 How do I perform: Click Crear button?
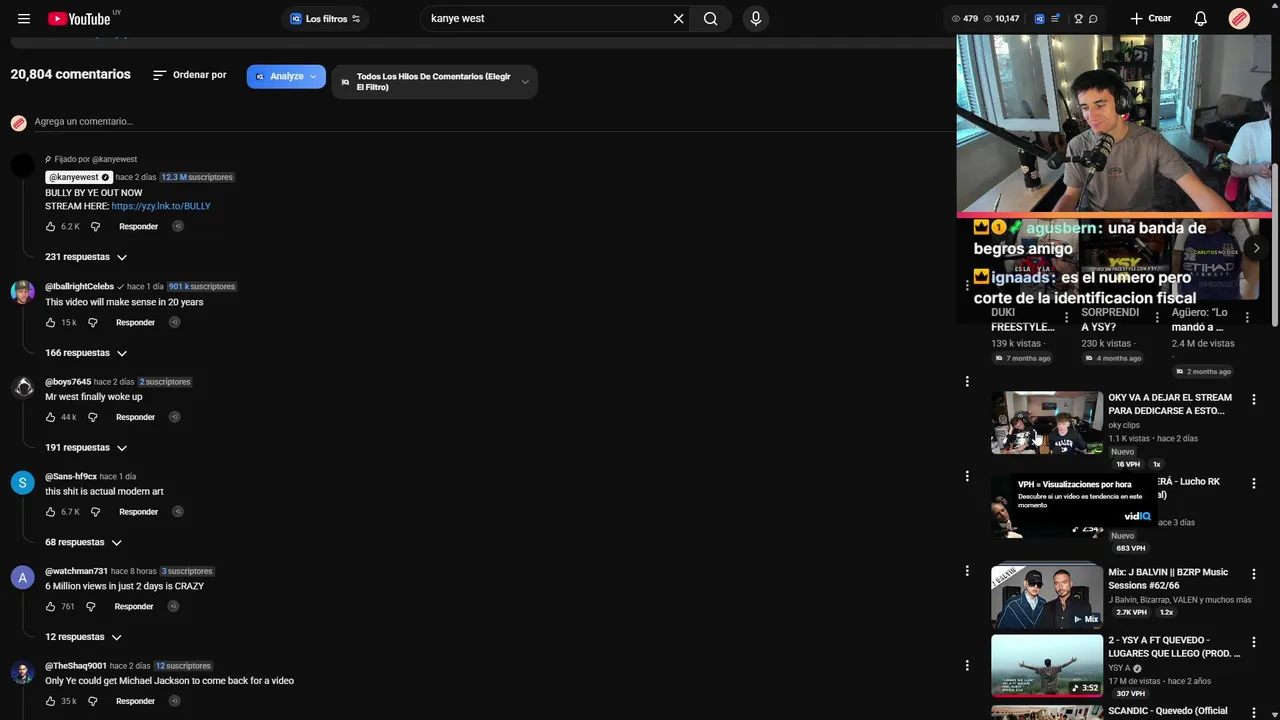(1150, 18)
